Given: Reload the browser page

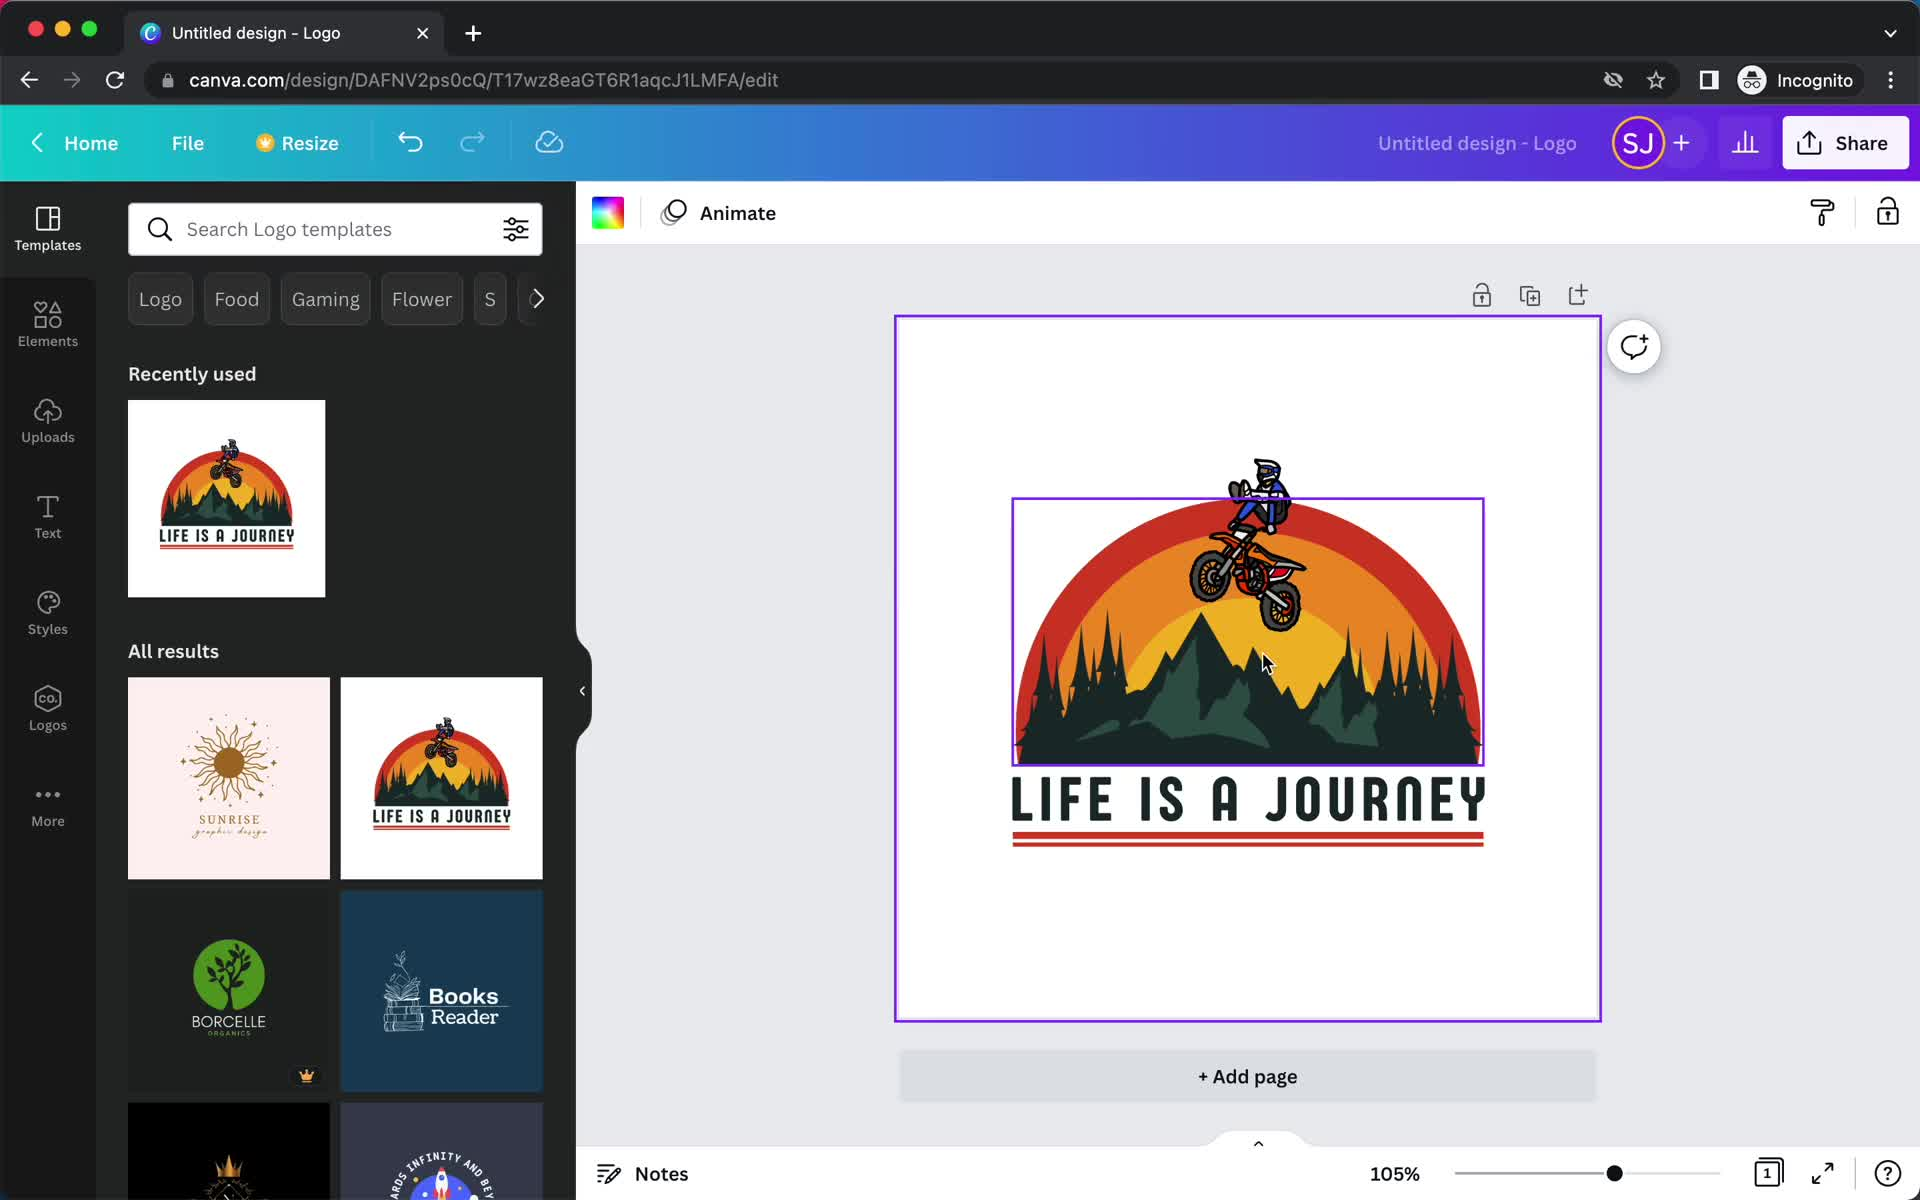Looking at the screenshot, I should coord(115,80).
